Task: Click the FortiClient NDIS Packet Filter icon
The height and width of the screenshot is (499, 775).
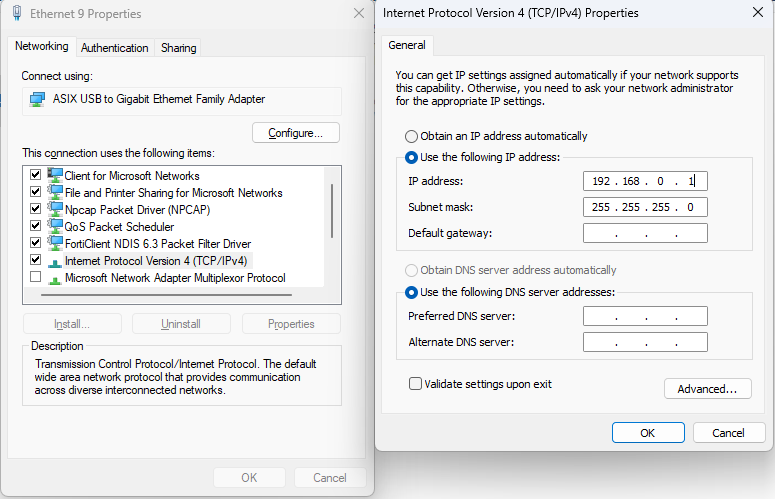Action: click(55, 243)
